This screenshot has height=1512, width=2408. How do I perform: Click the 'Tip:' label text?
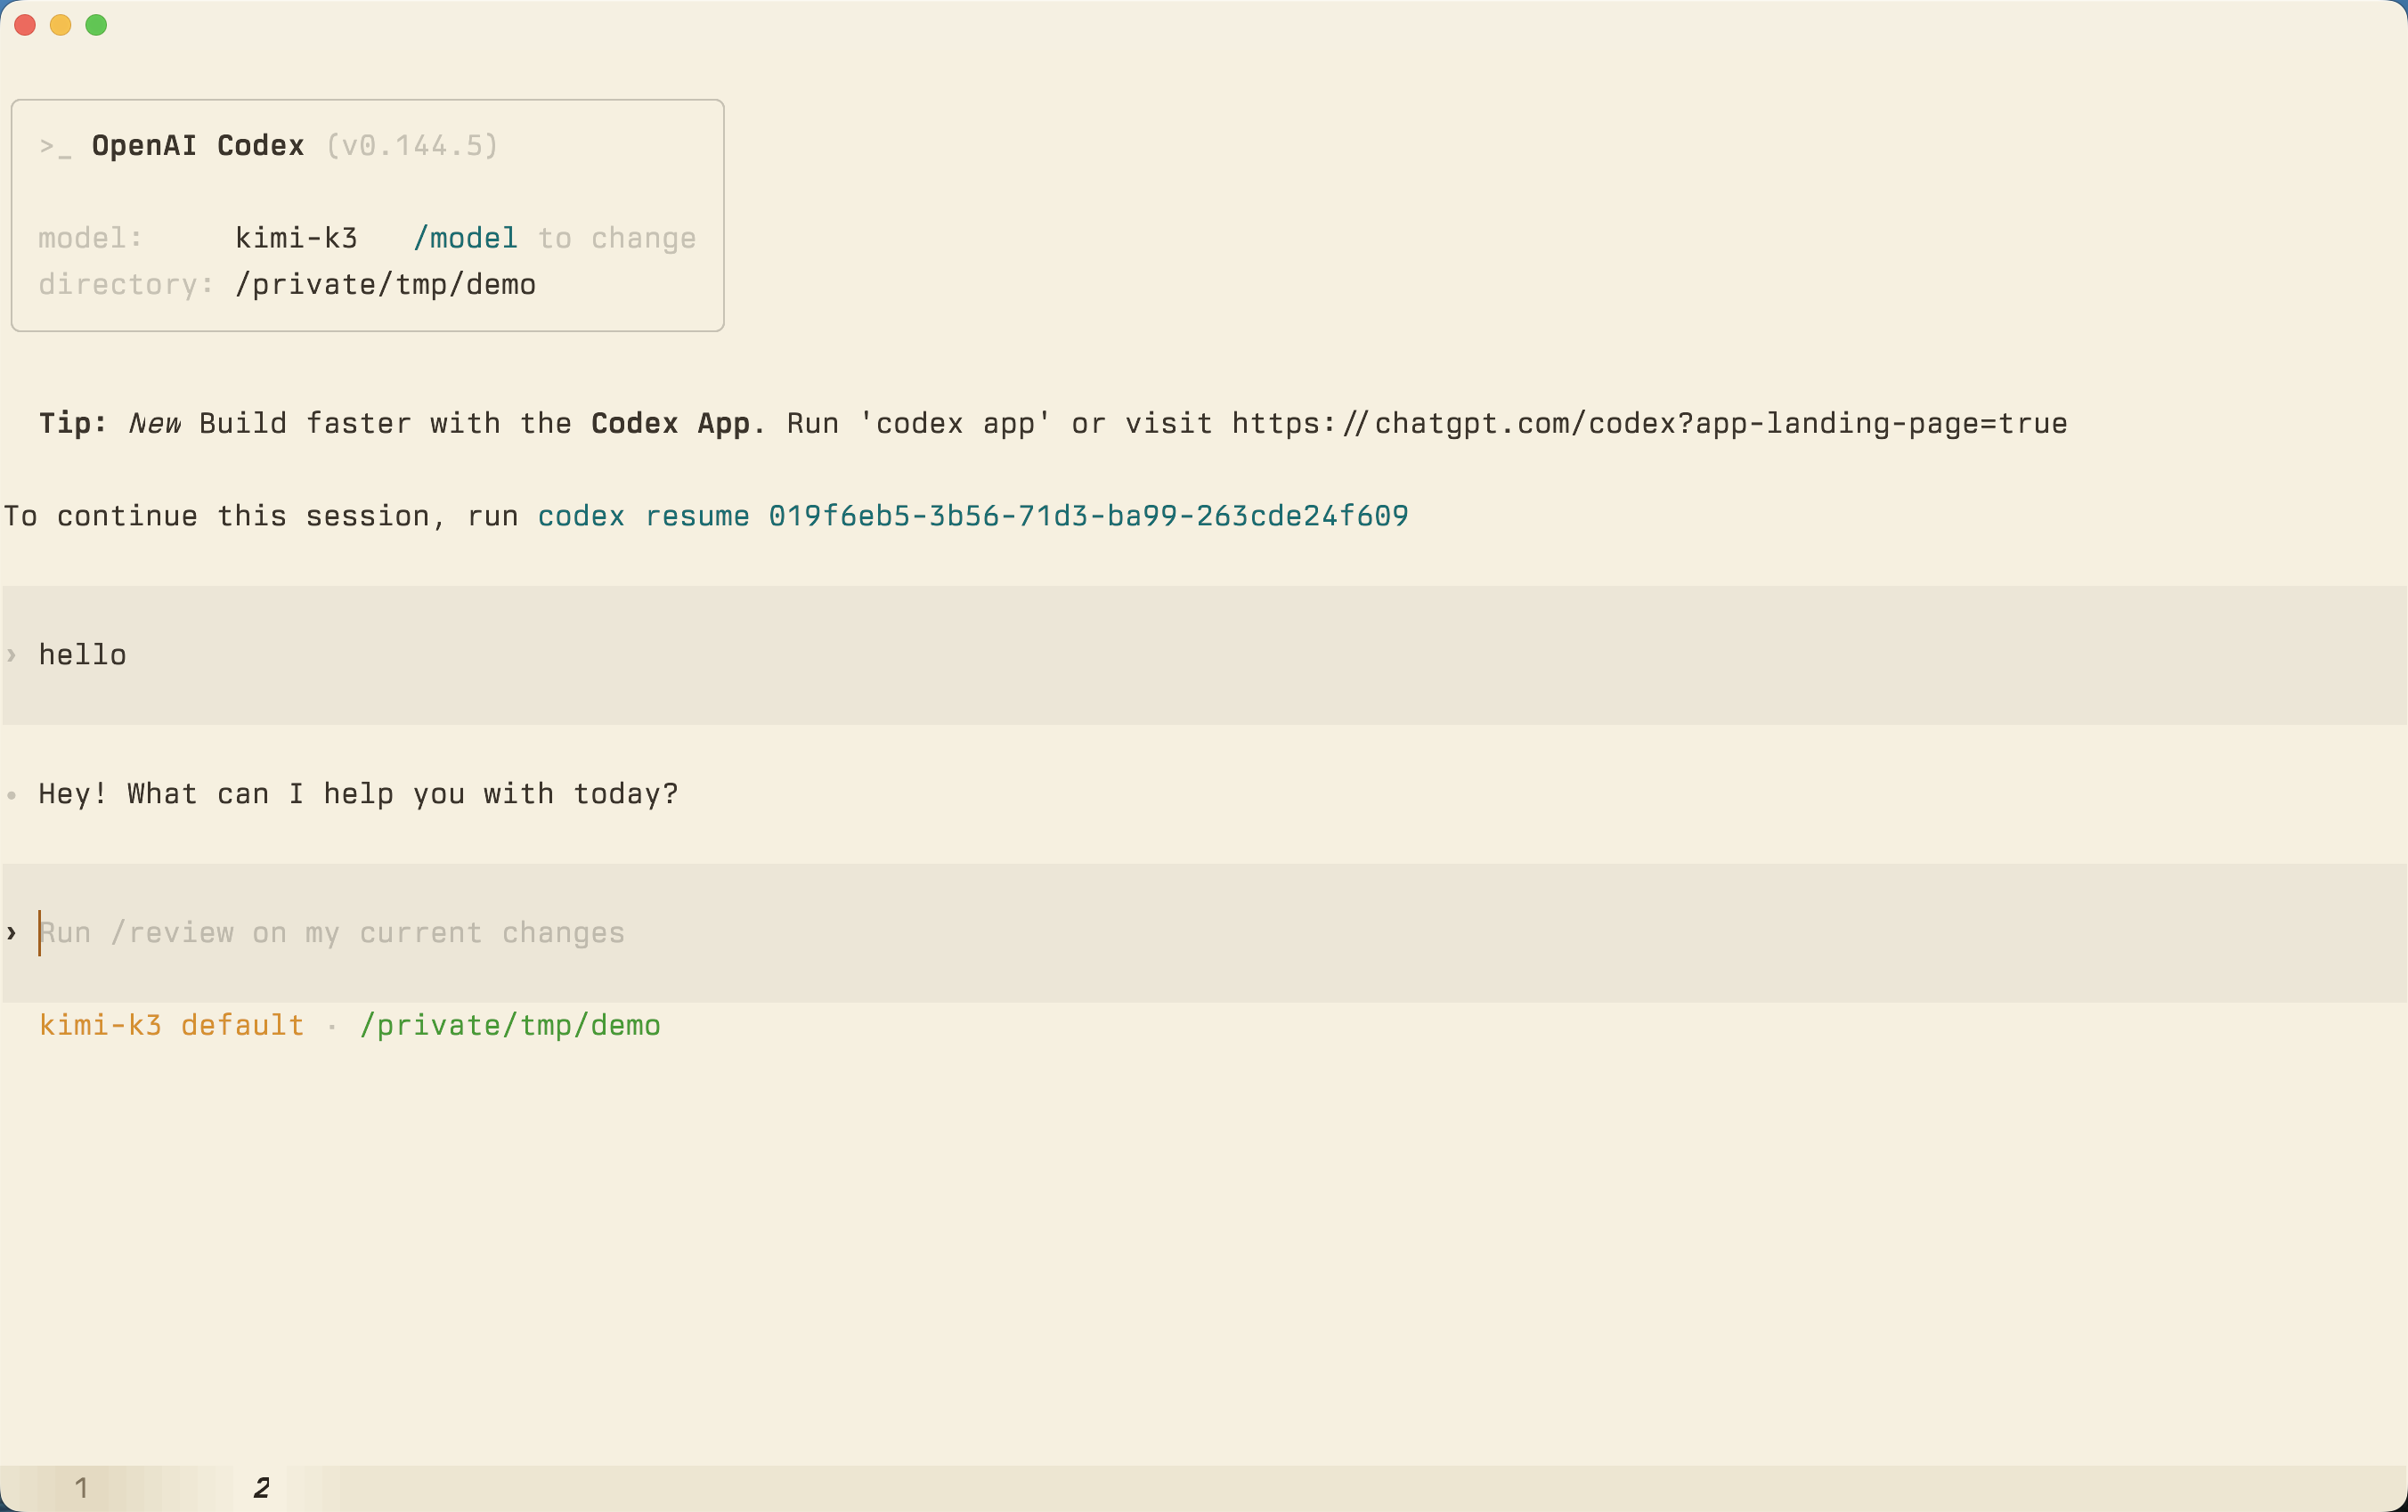point(73,424)
